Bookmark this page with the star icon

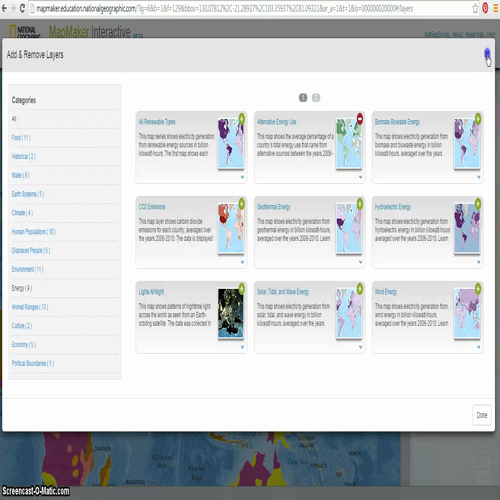point(475,8)
